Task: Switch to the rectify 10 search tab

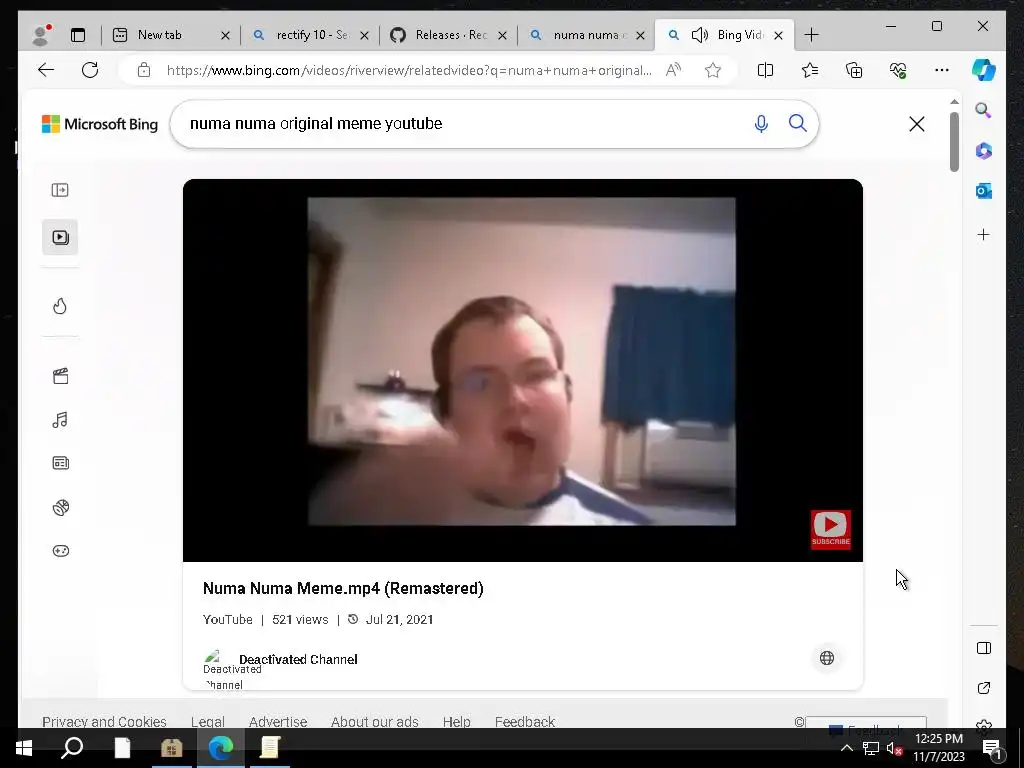Action: tap(312, 35)
